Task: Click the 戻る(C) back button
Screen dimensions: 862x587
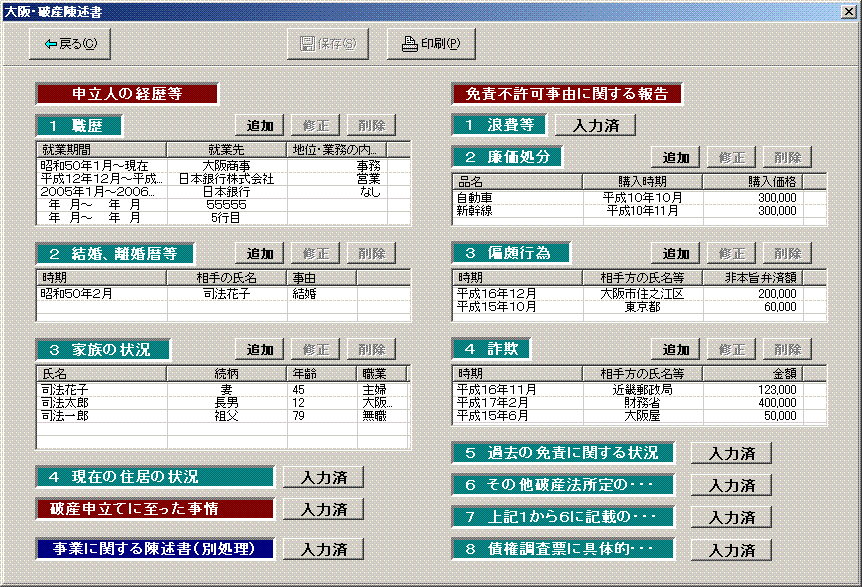Action: pos(70,44)
